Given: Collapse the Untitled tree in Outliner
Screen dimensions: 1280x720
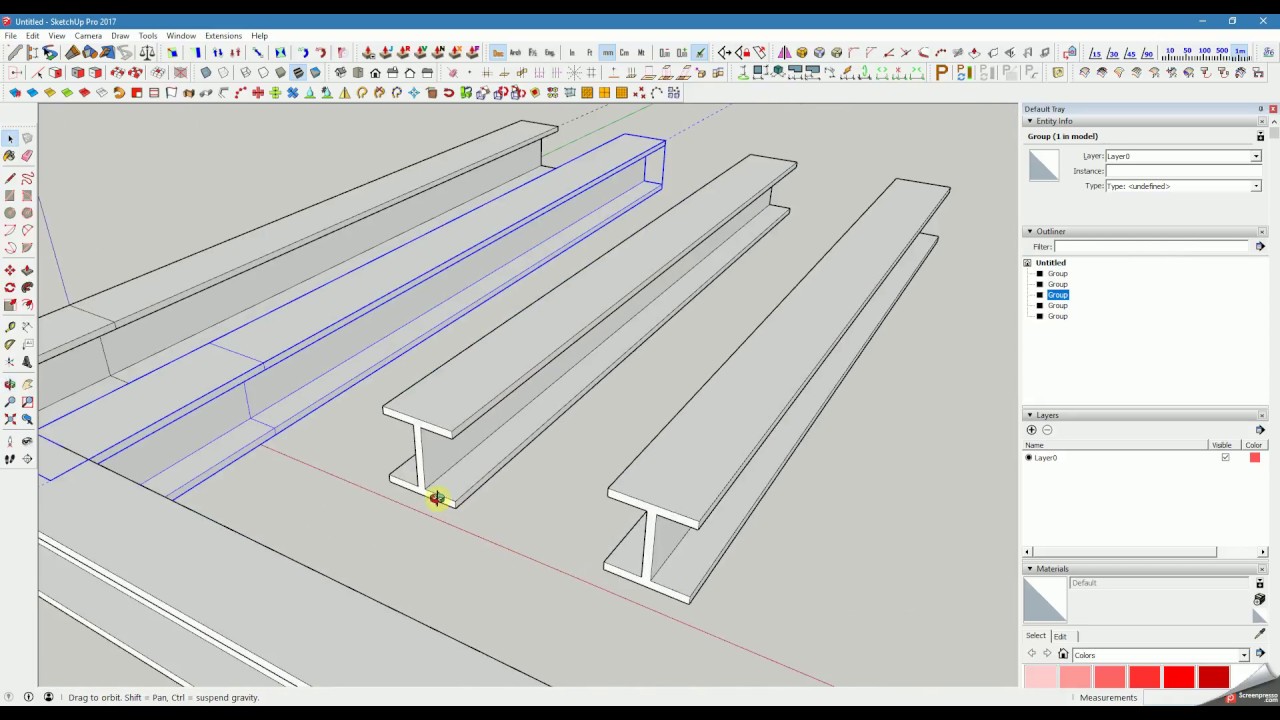Looking at the screenshot, I should pos(1027,263).
